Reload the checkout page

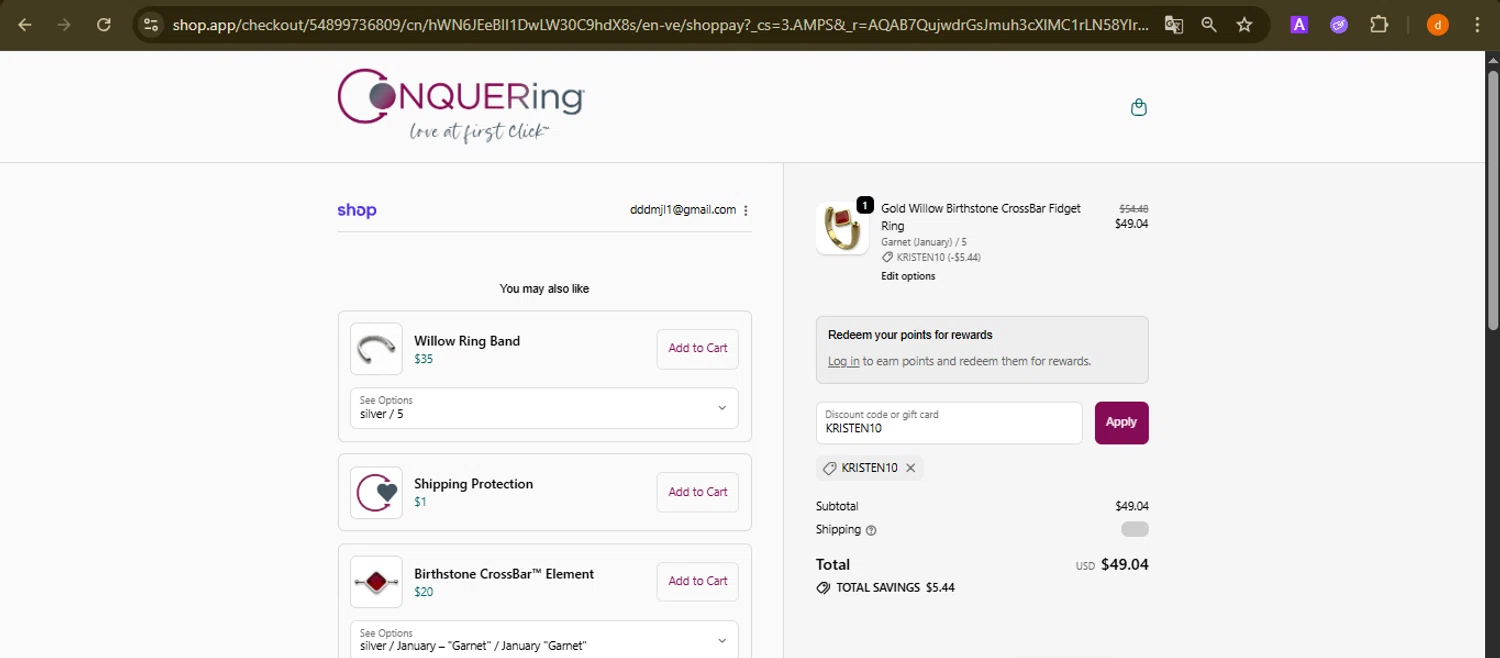104,25
